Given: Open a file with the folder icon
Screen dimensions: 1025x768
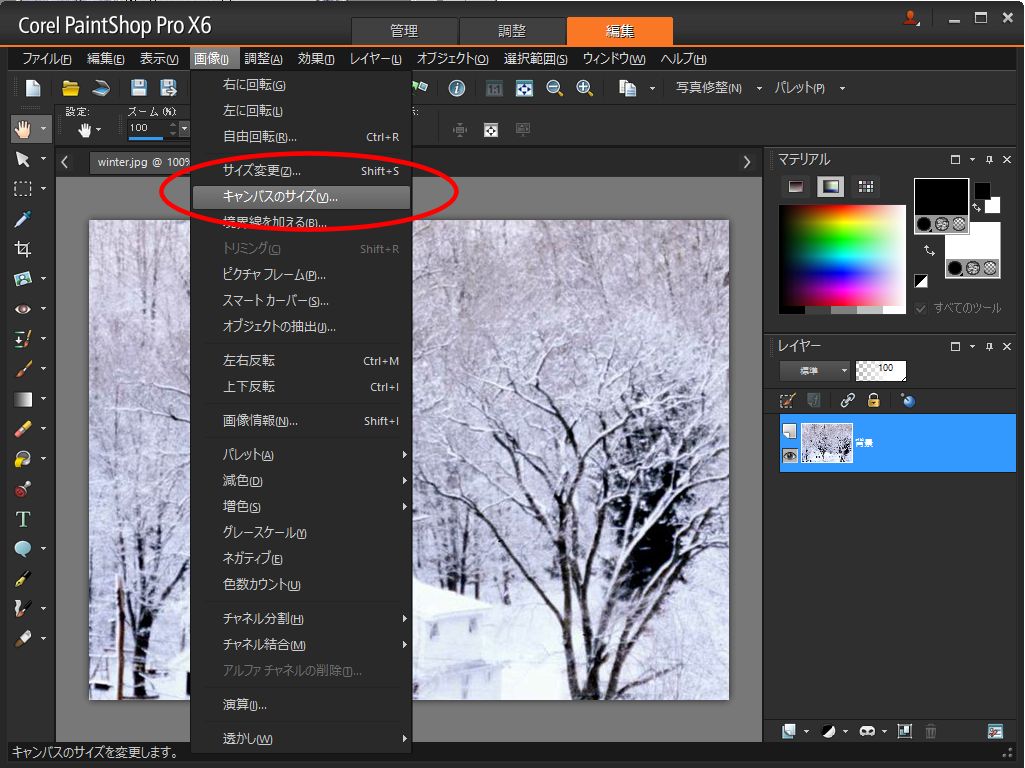Looking at the screenshot, I should [x=71, y=88].
